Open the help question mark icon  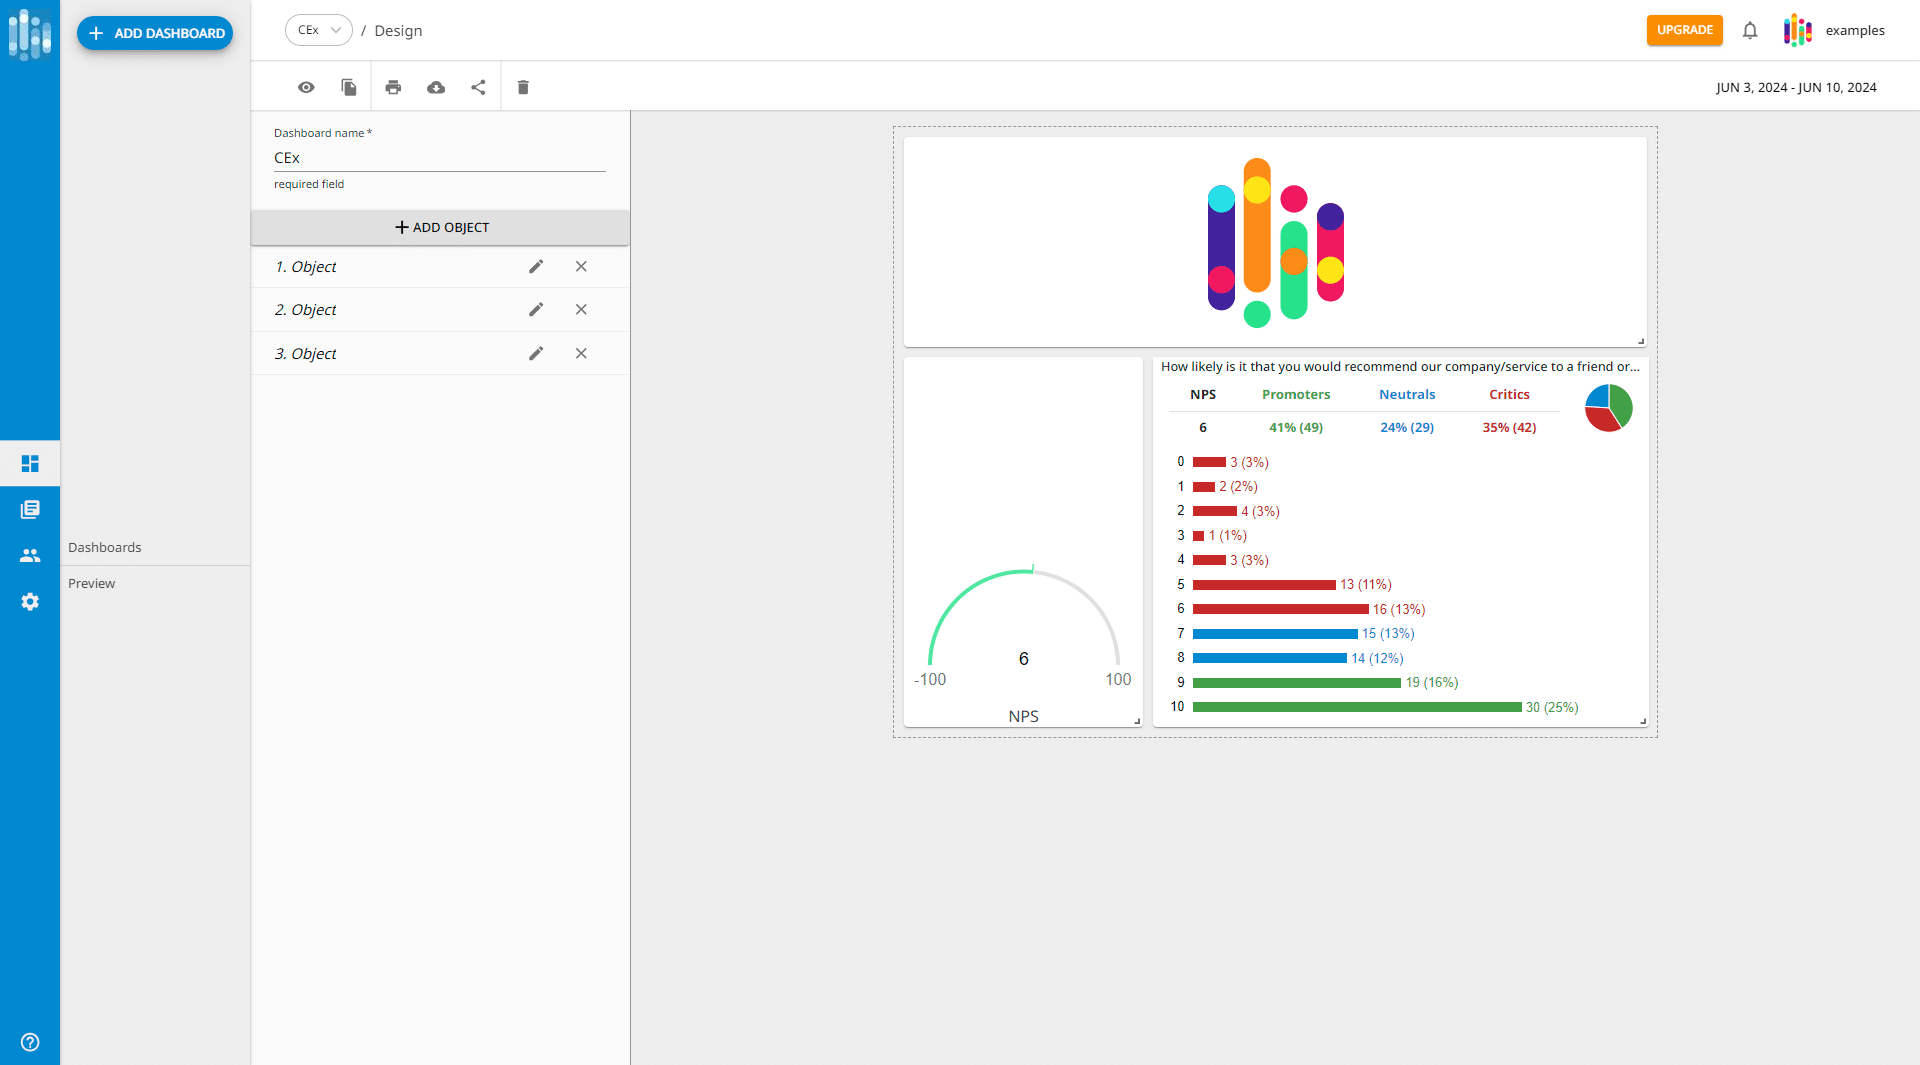click(30, 1042)
